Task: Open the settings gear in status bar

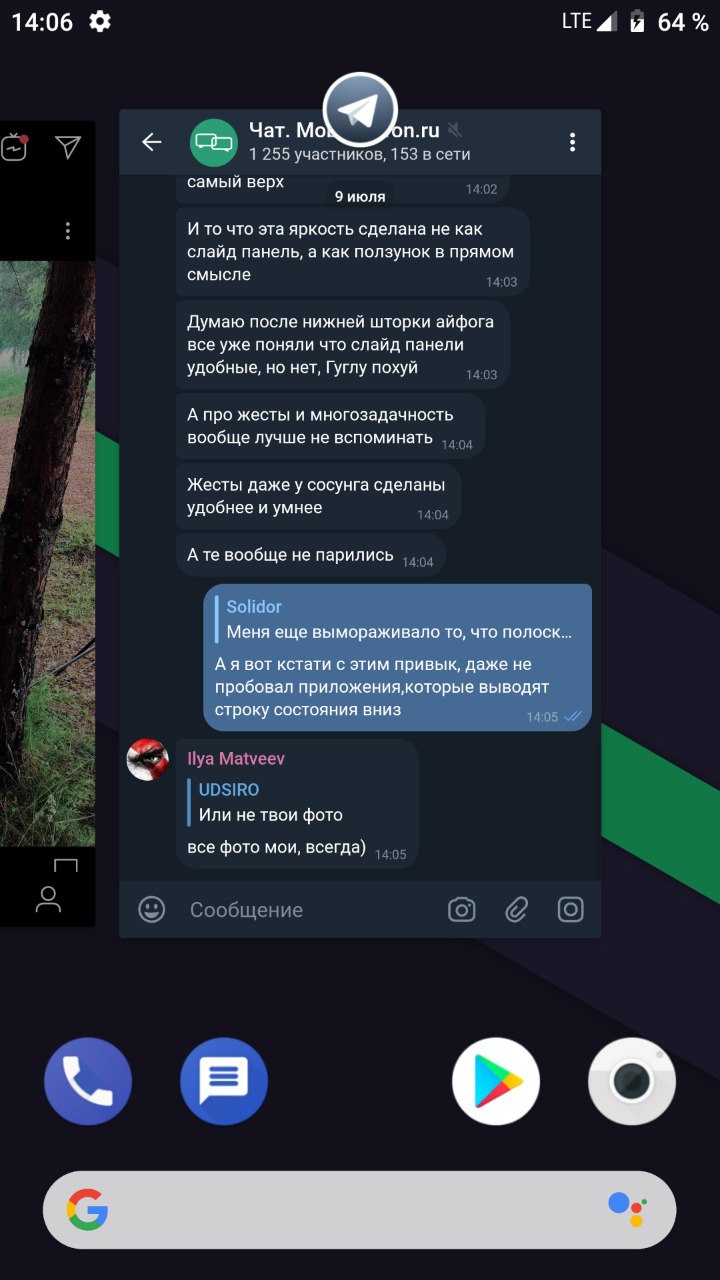Action: click(x=100, y=21)
